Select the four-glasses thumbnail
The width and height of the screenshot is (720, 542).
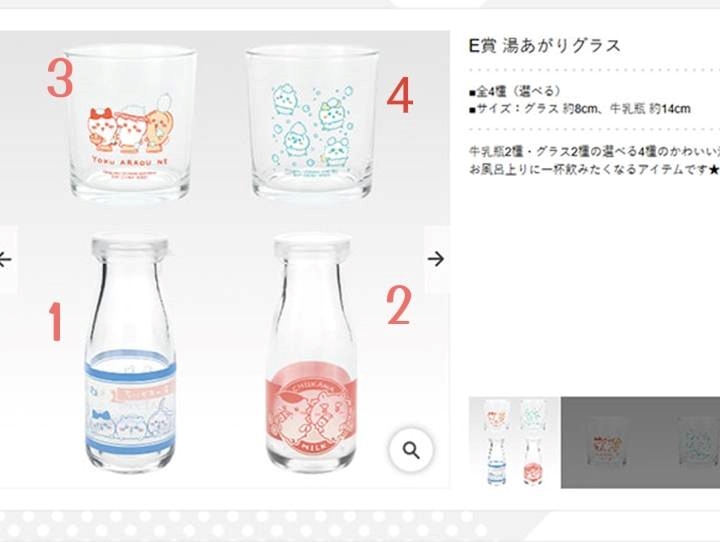coord(514,442)
